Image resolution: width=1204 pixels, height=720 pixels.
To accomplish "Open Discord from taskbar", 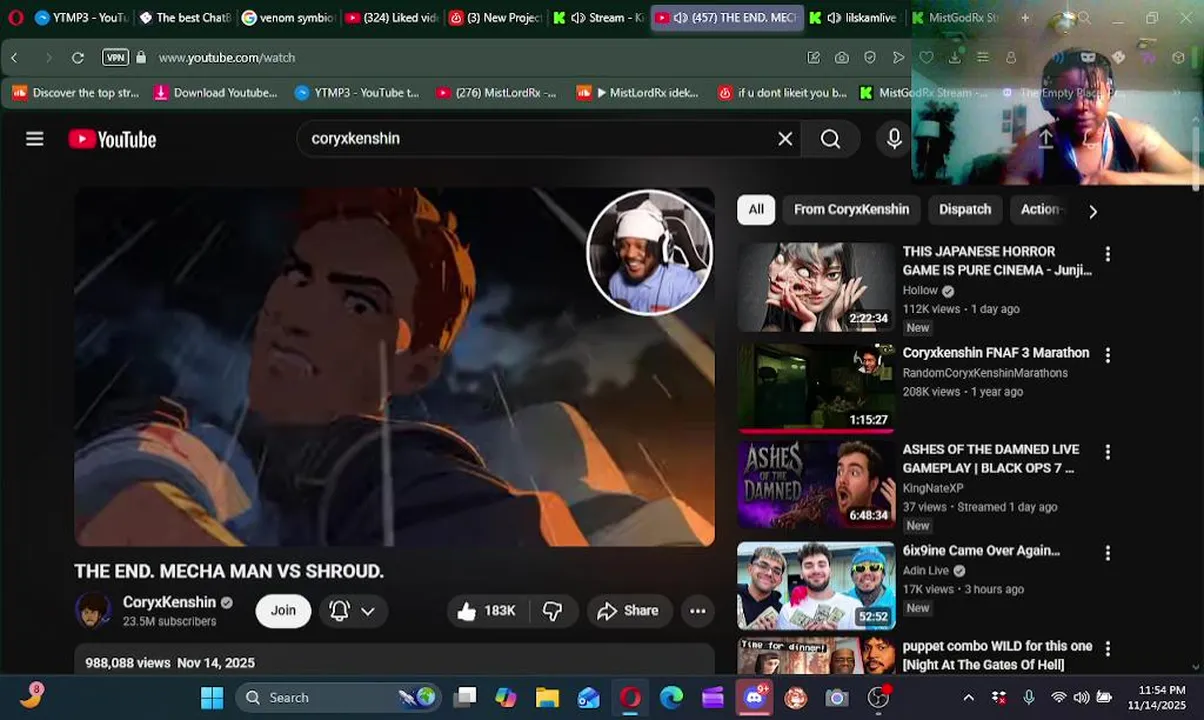I will point(754,698).
